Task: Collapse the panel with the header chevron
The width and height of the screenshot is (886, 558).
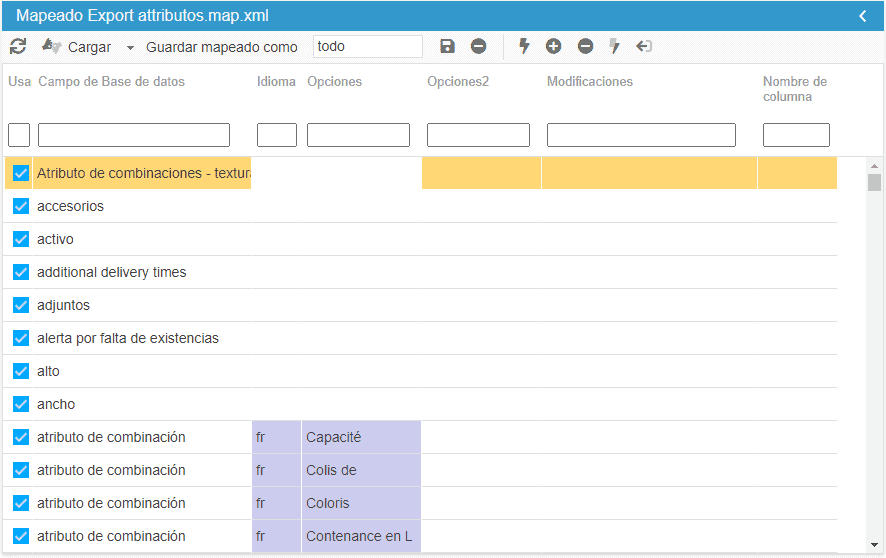Action: 863,16
